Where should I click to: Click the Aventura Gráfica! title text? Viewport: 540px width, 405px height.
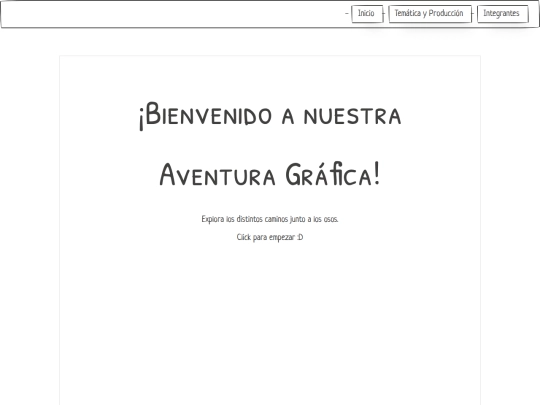click(x=270, y=175)
